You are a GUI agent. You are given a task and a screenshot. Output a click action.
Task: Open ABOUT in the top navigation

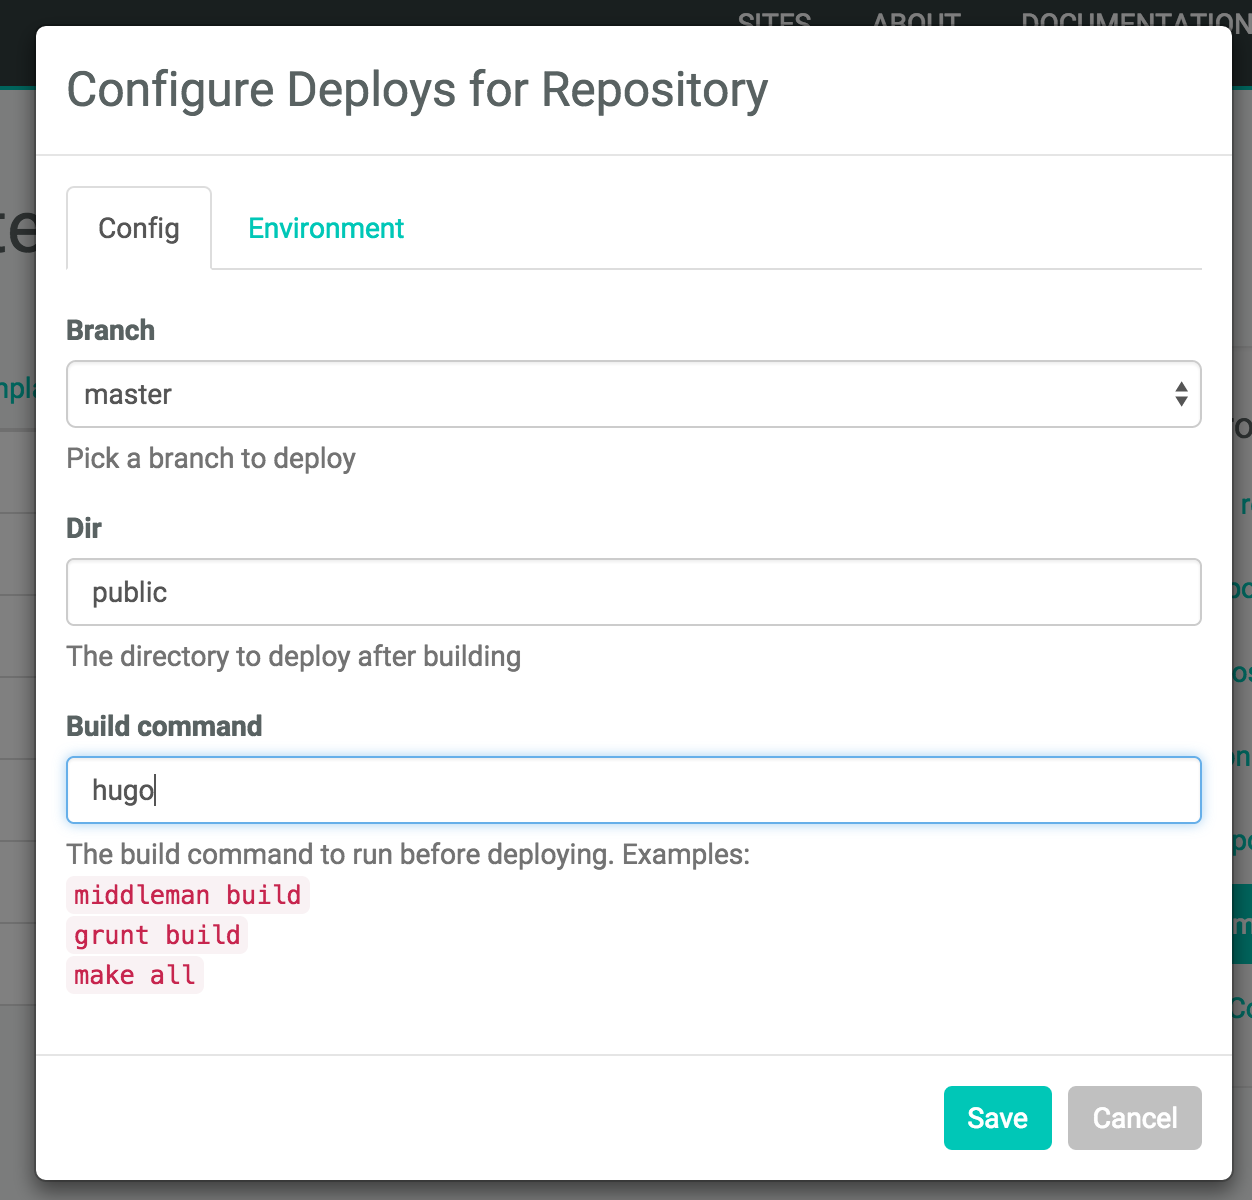(x=916, y=22)
